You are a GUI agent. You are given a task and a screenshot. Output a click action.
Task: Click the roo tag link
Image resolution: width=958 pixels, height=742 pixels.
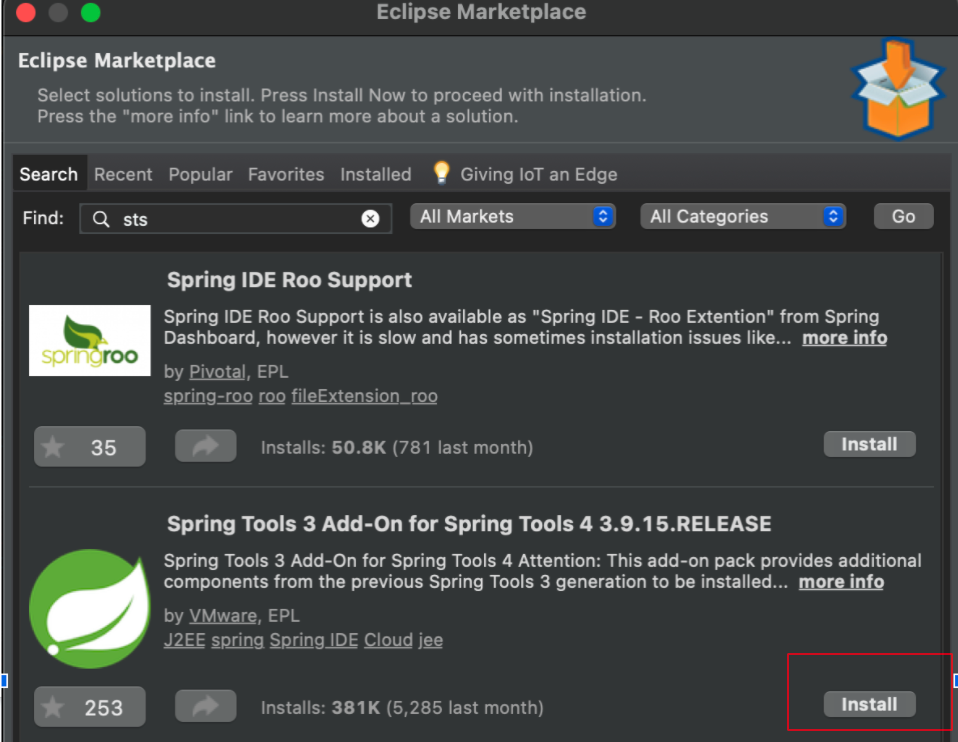pyautogui.click(x=272, y=396)
